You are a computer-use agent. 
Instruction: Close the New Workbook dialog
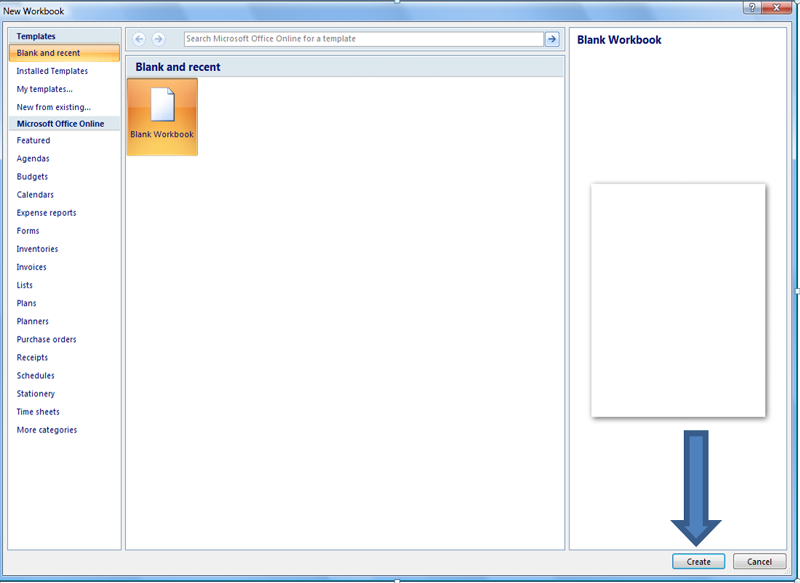coord(777,7)
